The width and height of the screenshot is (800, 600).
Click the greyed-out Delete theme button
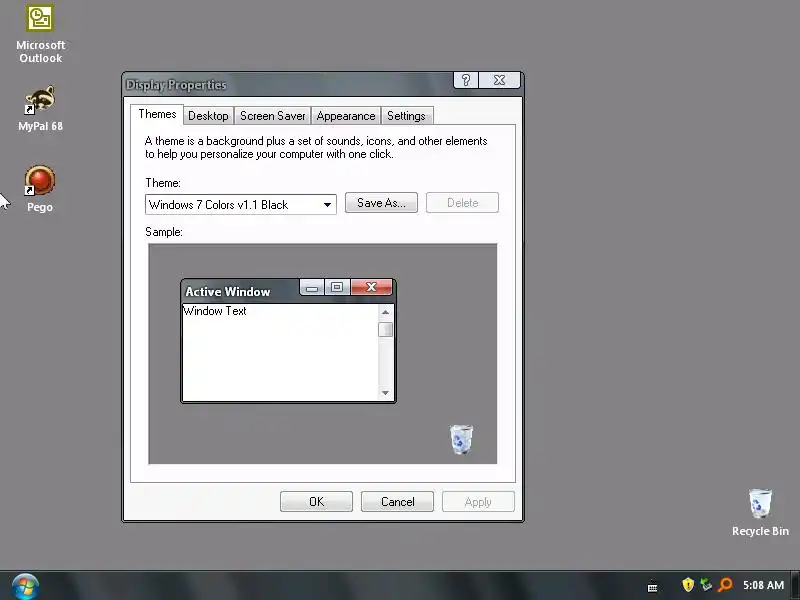[x=462, y=203]
